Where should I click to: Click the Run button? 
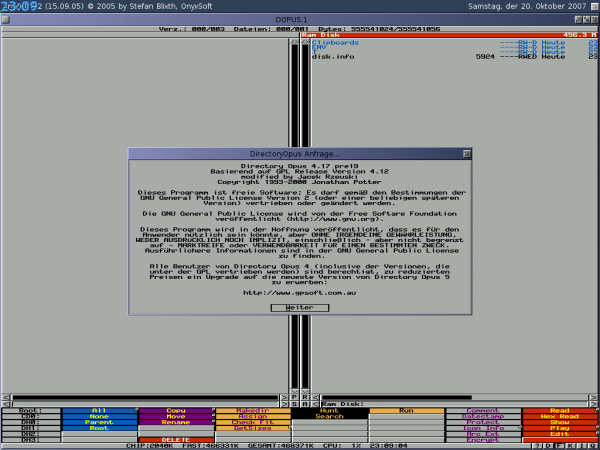coord(407,411)
